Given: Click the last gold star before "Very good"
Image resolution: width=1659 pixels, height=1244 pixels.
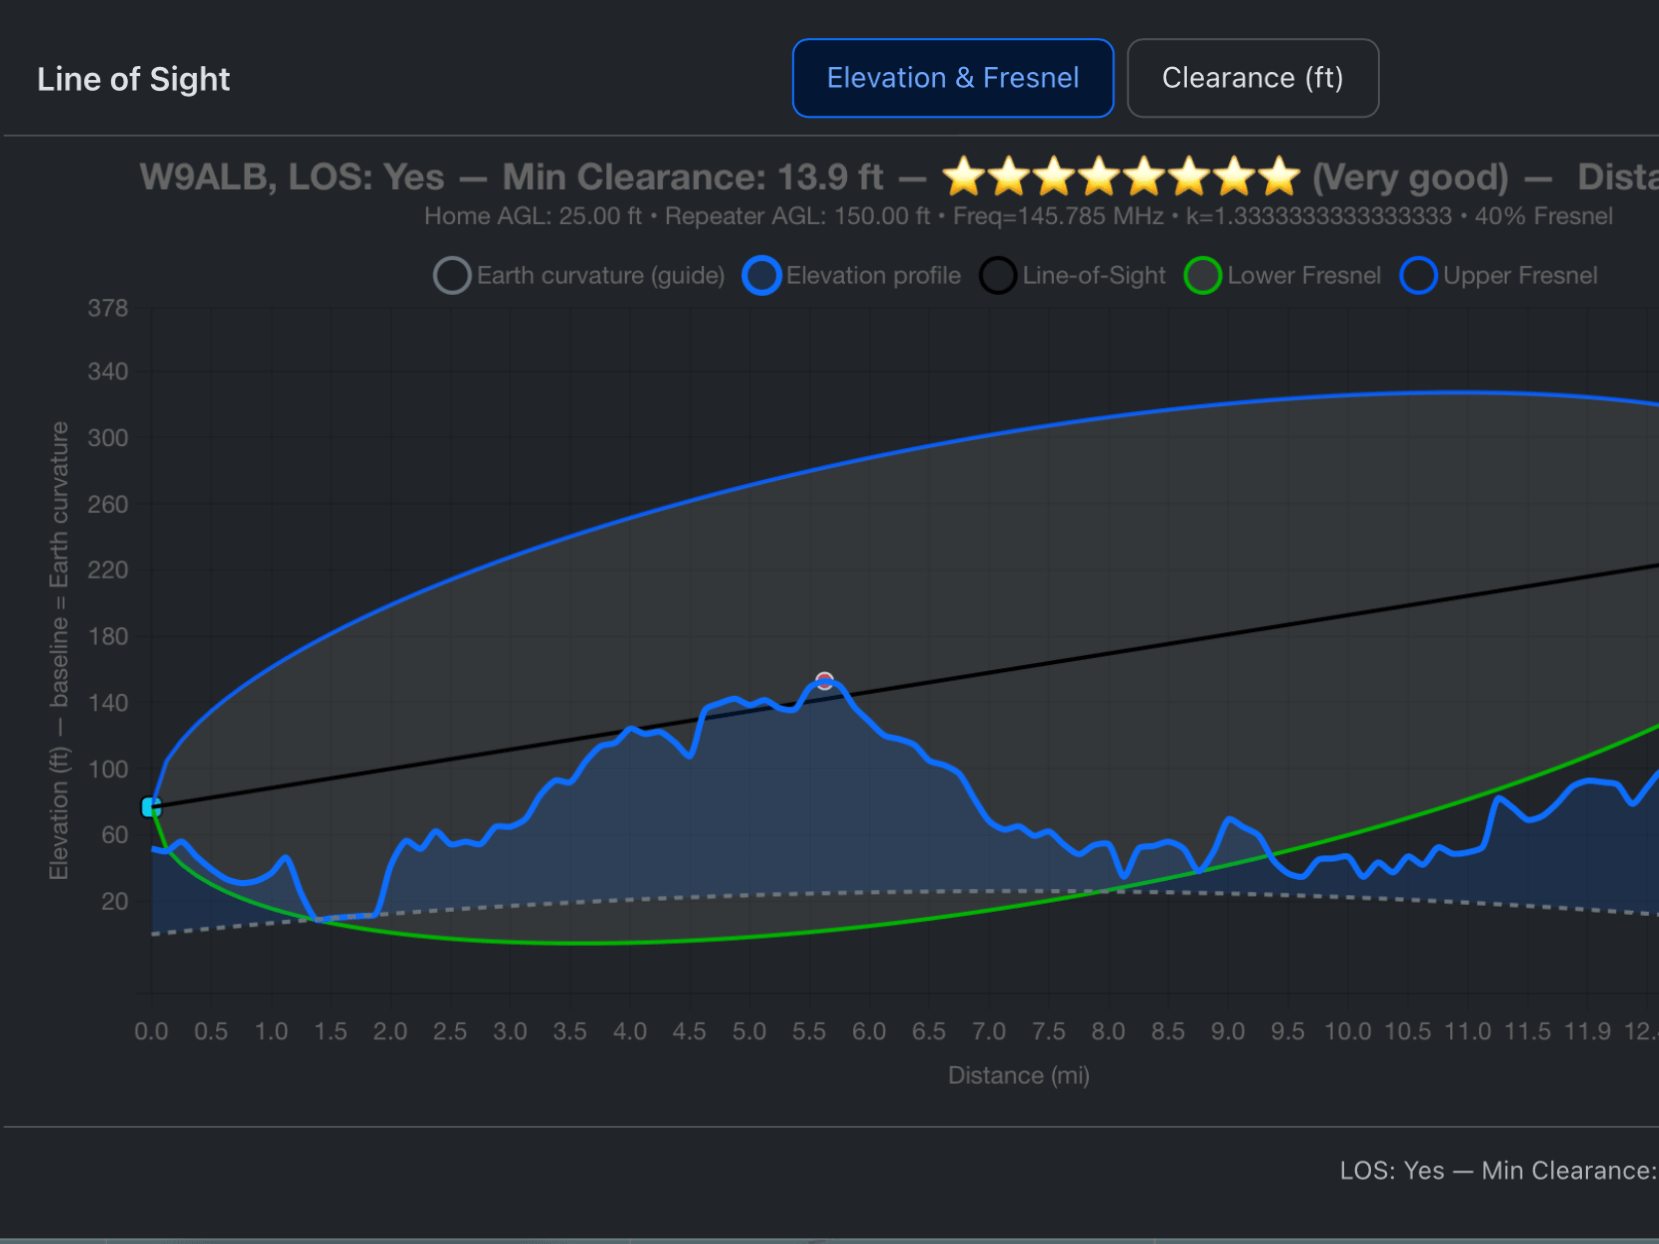Looking at the screenshot, I should (x=1279, y=177).
